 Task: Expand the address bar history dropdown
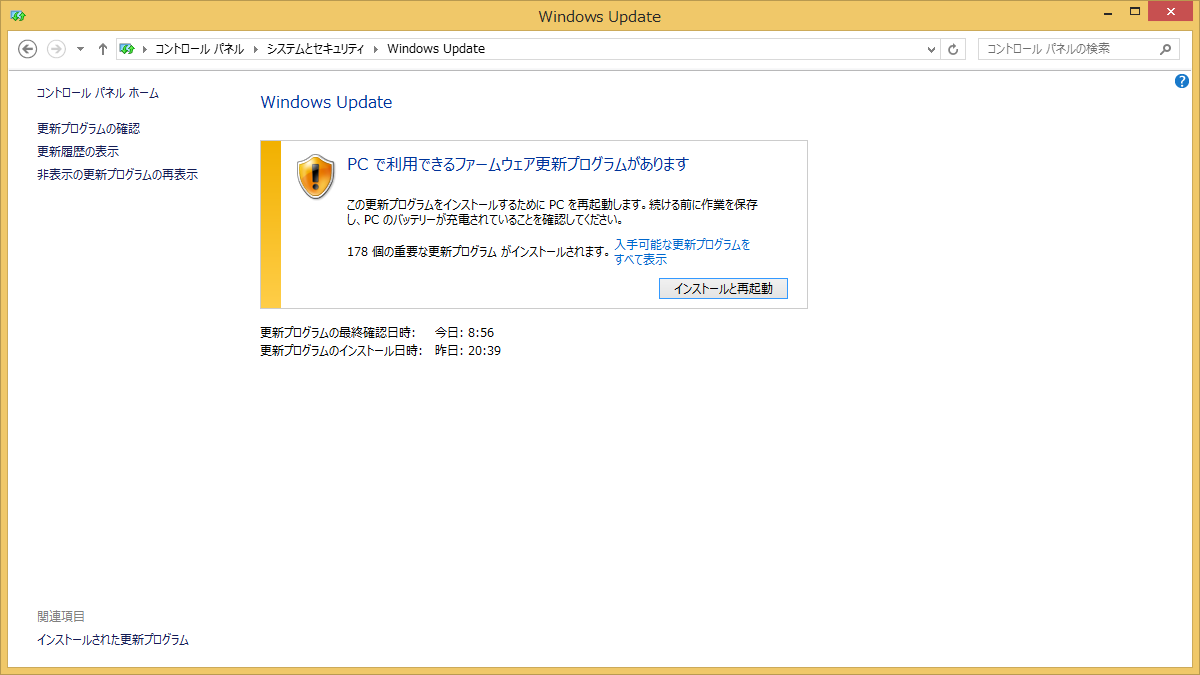(x=931, y=49)
